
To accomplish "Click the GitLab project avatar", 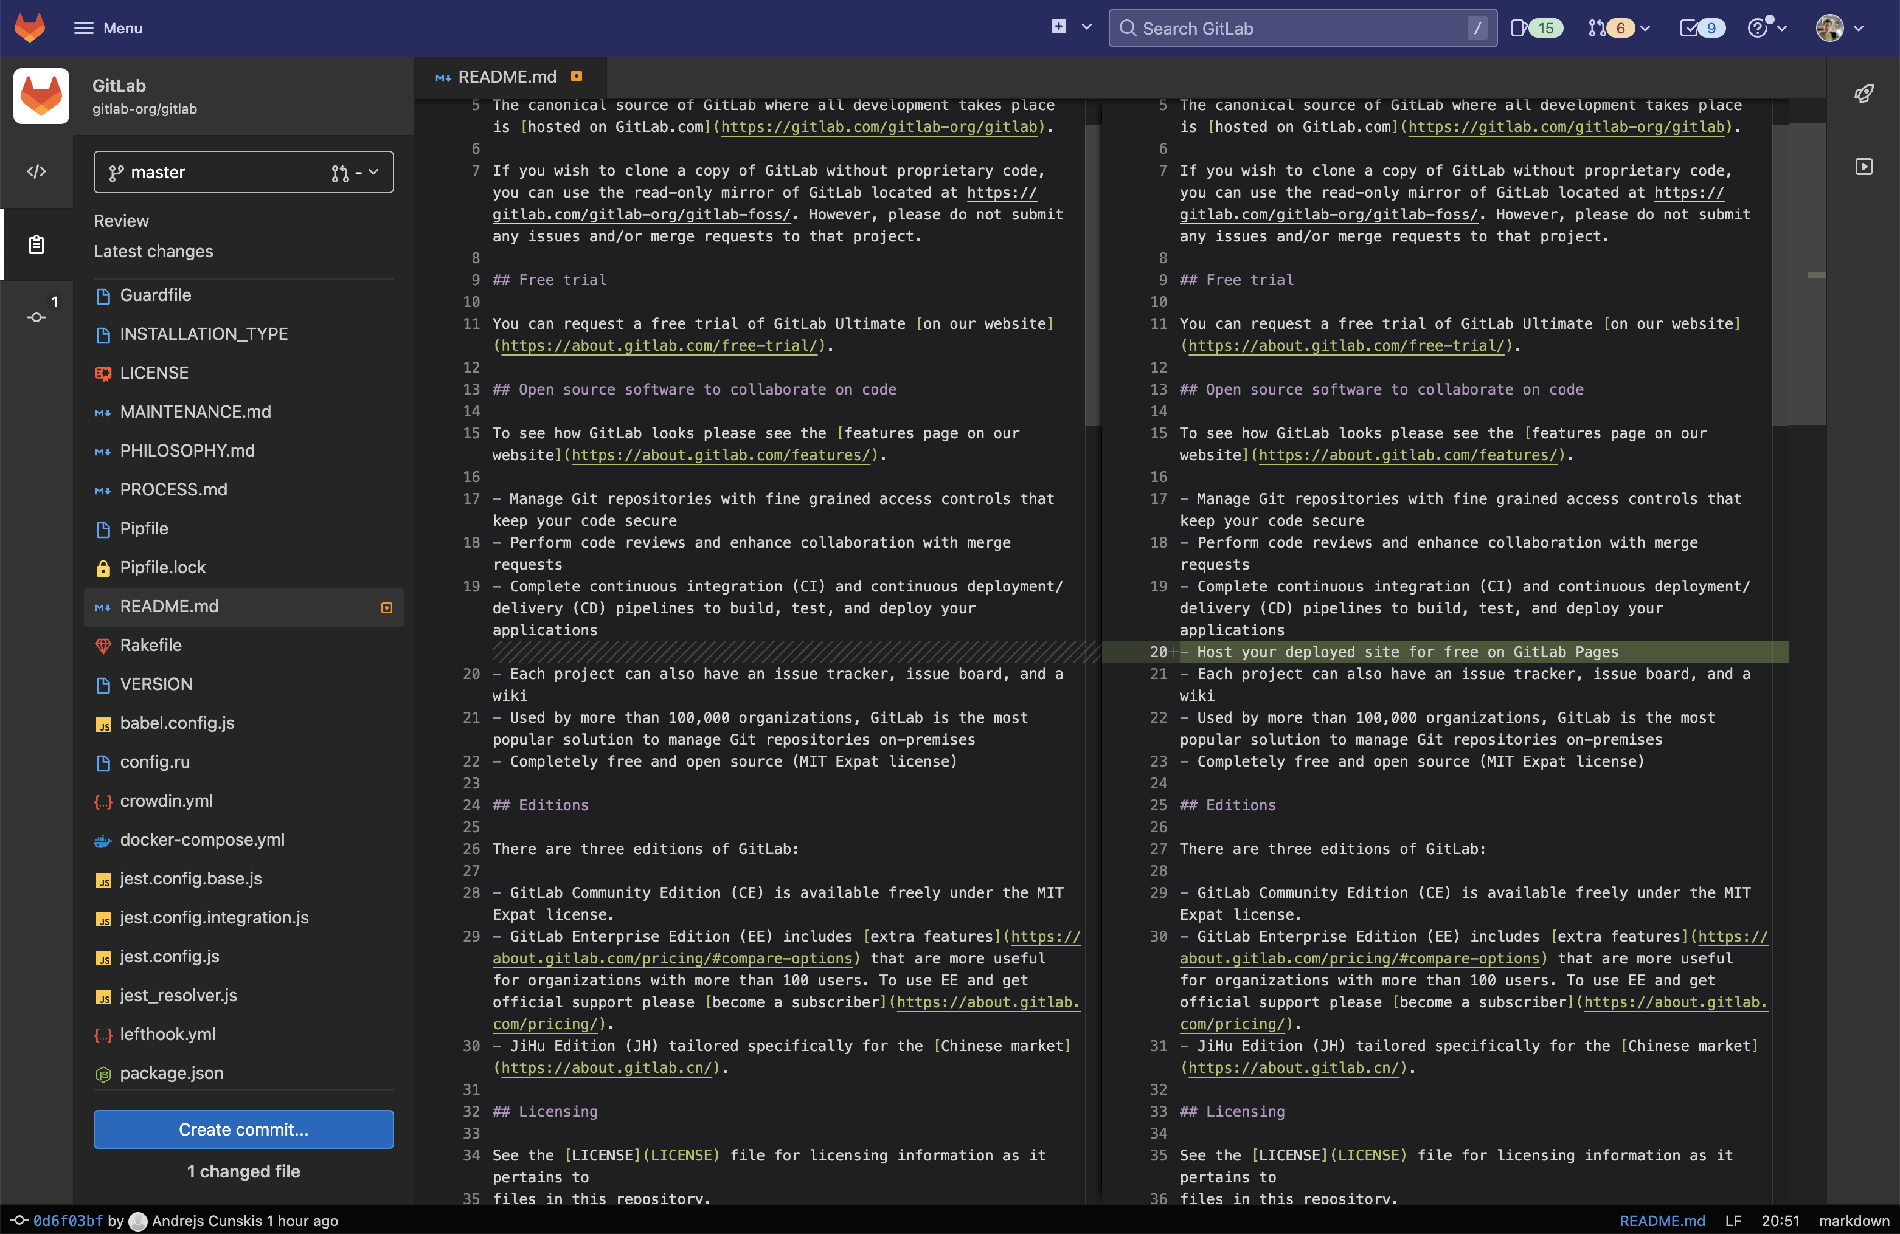I will (41, 96).
